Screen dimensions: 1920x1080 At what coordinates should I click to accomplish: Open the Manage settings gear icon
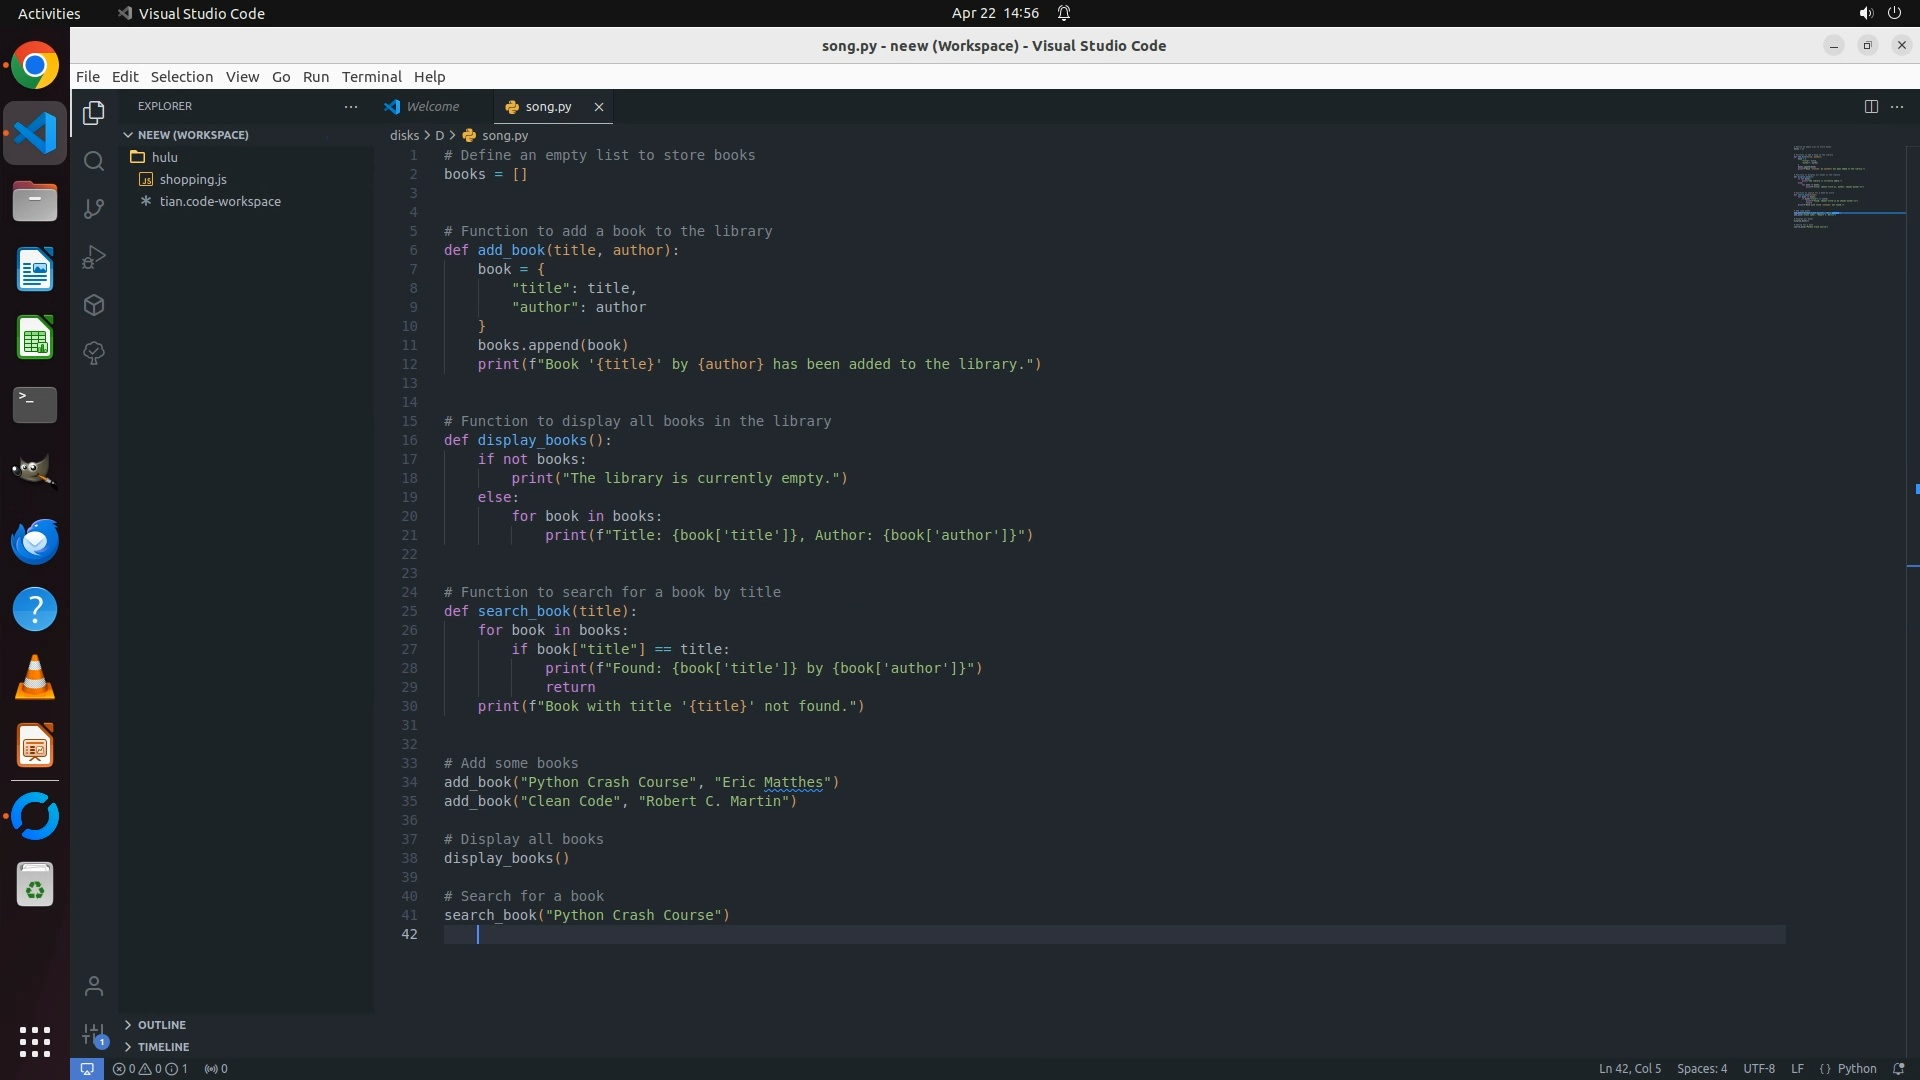[94, 1034]
